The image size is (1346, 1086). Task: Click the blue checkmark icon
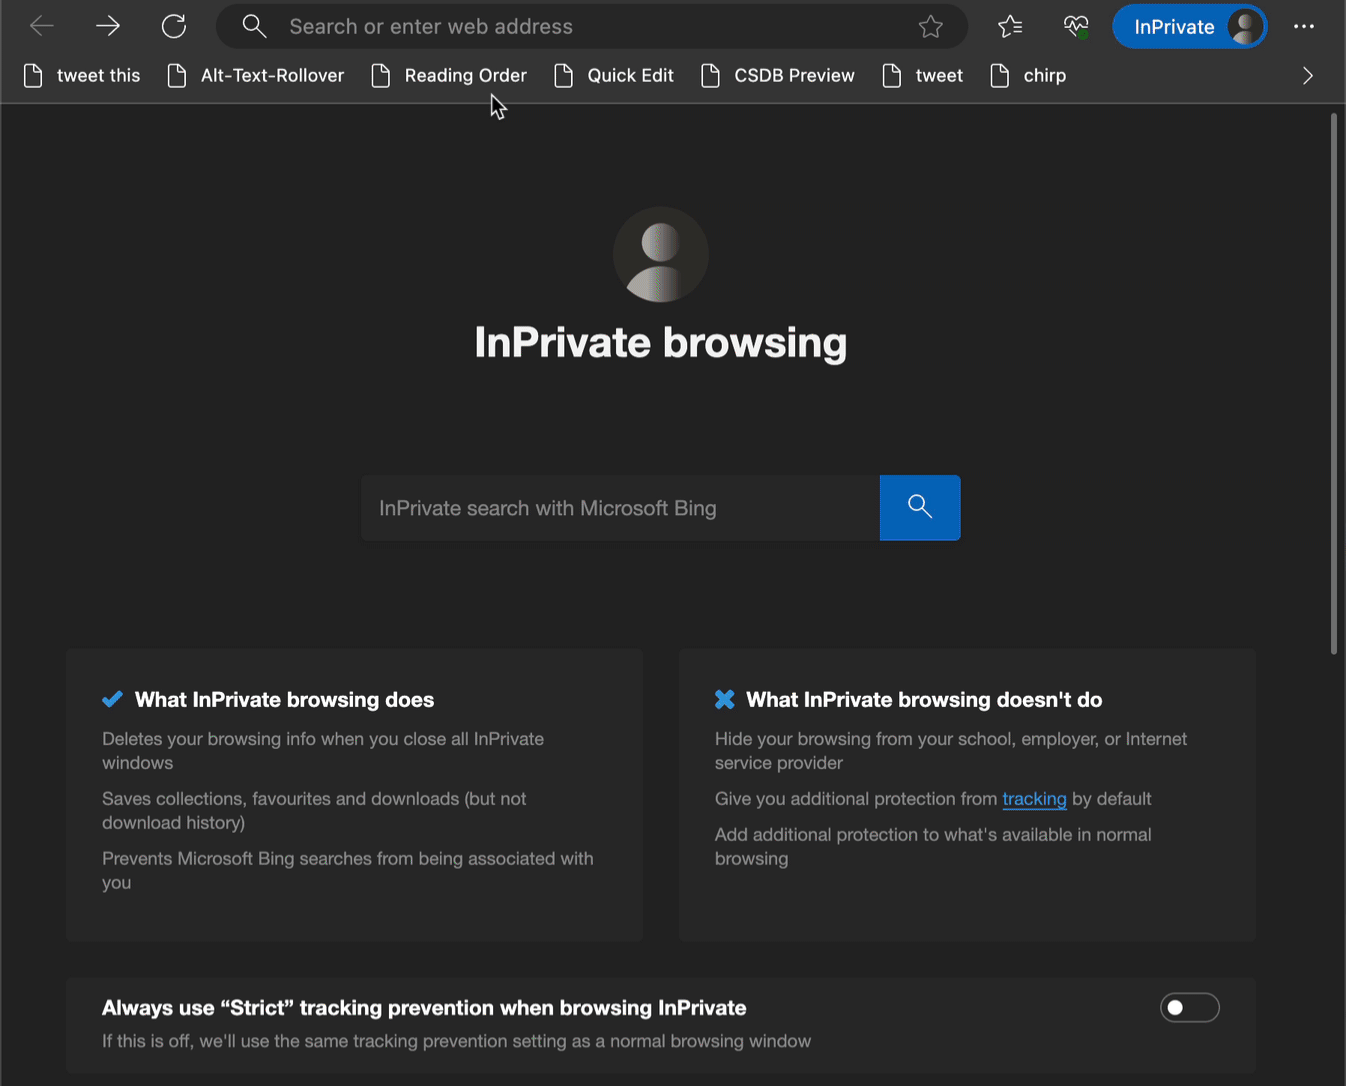coord(113,699)
